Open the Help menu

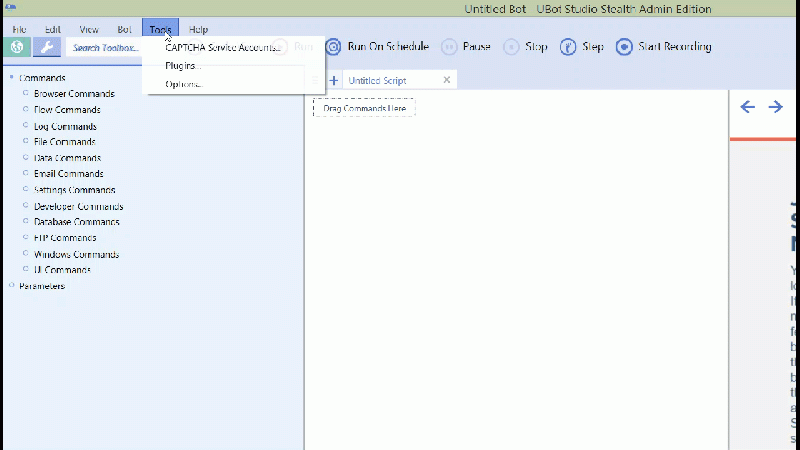(198, 30)
